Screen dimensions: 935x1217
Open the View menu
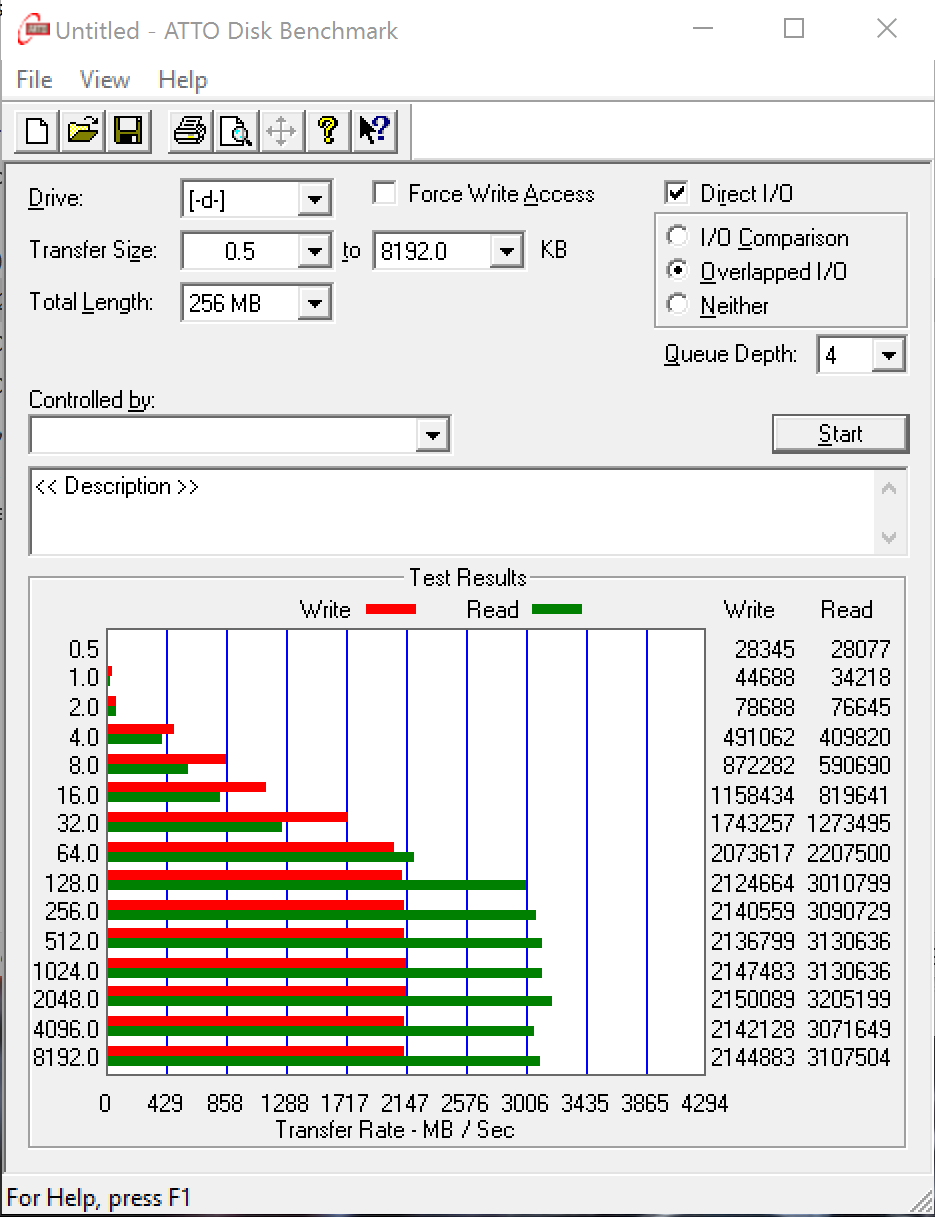[105, 80]
